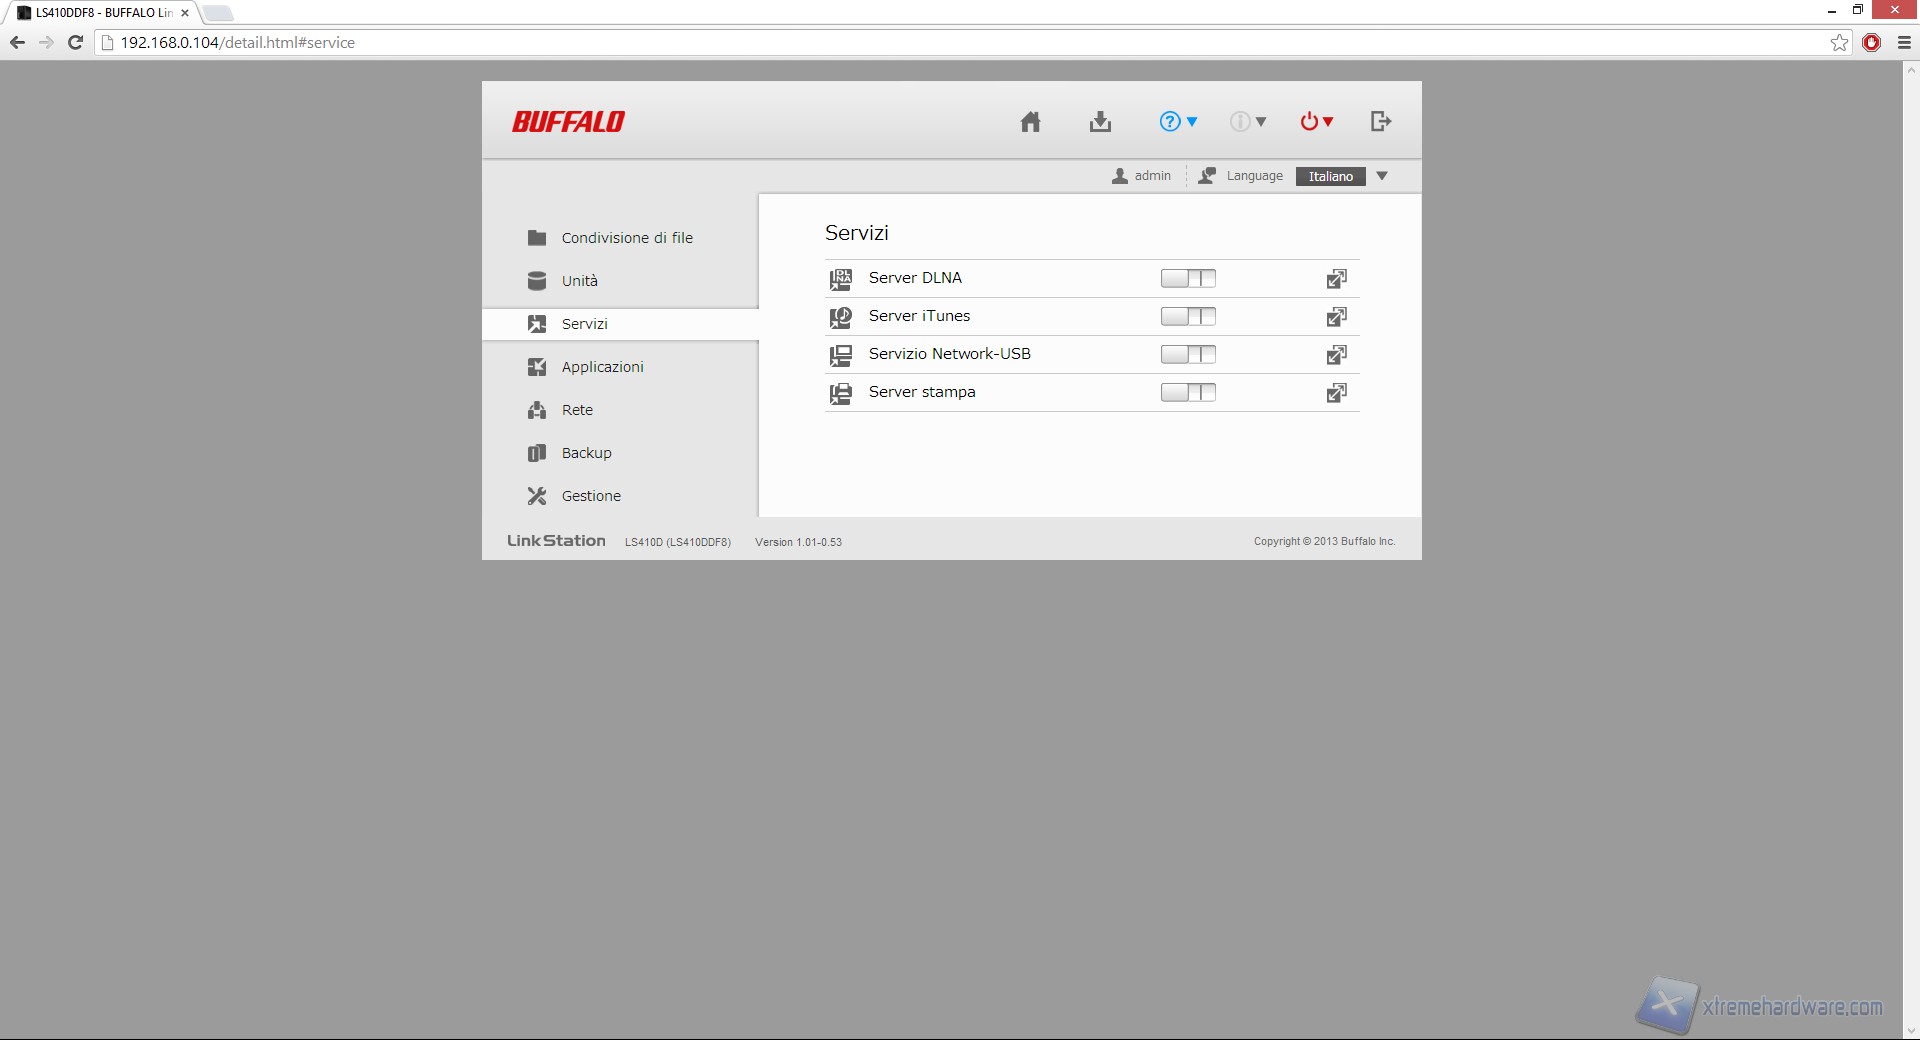The image size is (1920, 1040).
Task: Switch on Server stampa toggle
Action: point(1188,393)
